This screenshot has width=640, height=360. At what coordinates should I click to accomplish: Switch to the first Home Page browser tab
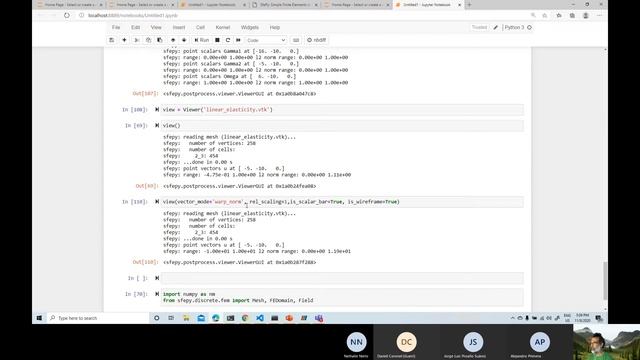pos(69,4)
